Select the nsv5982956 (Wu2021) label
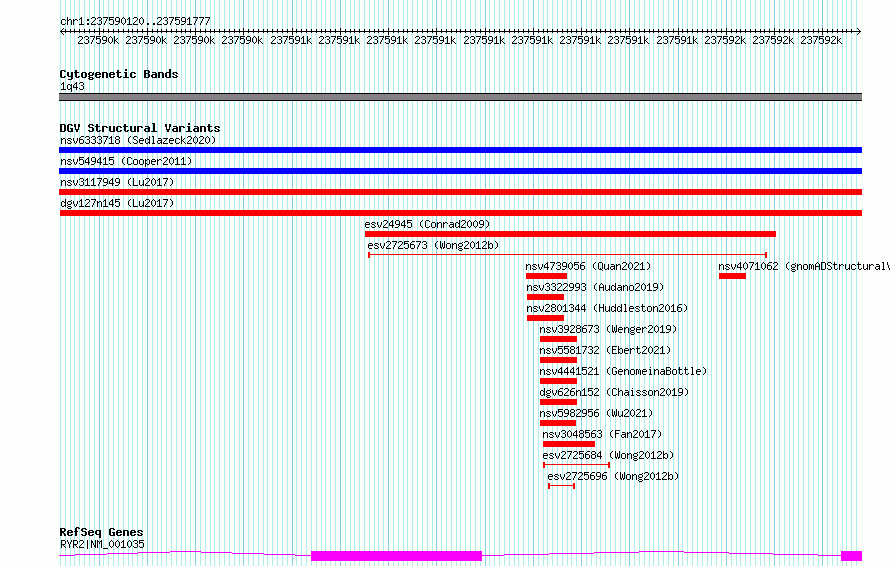The width and height of the screenshot is (890, 566). (x=596, y=413)
